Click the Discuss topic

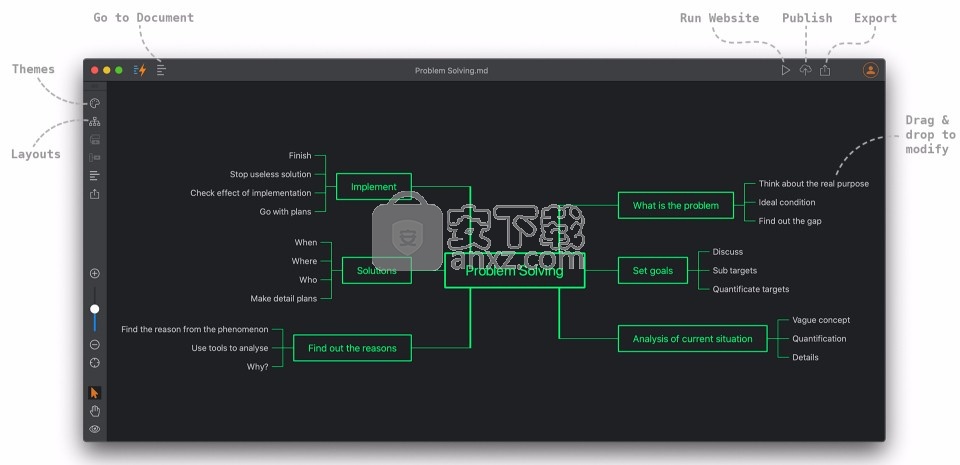tap(728, 251)
